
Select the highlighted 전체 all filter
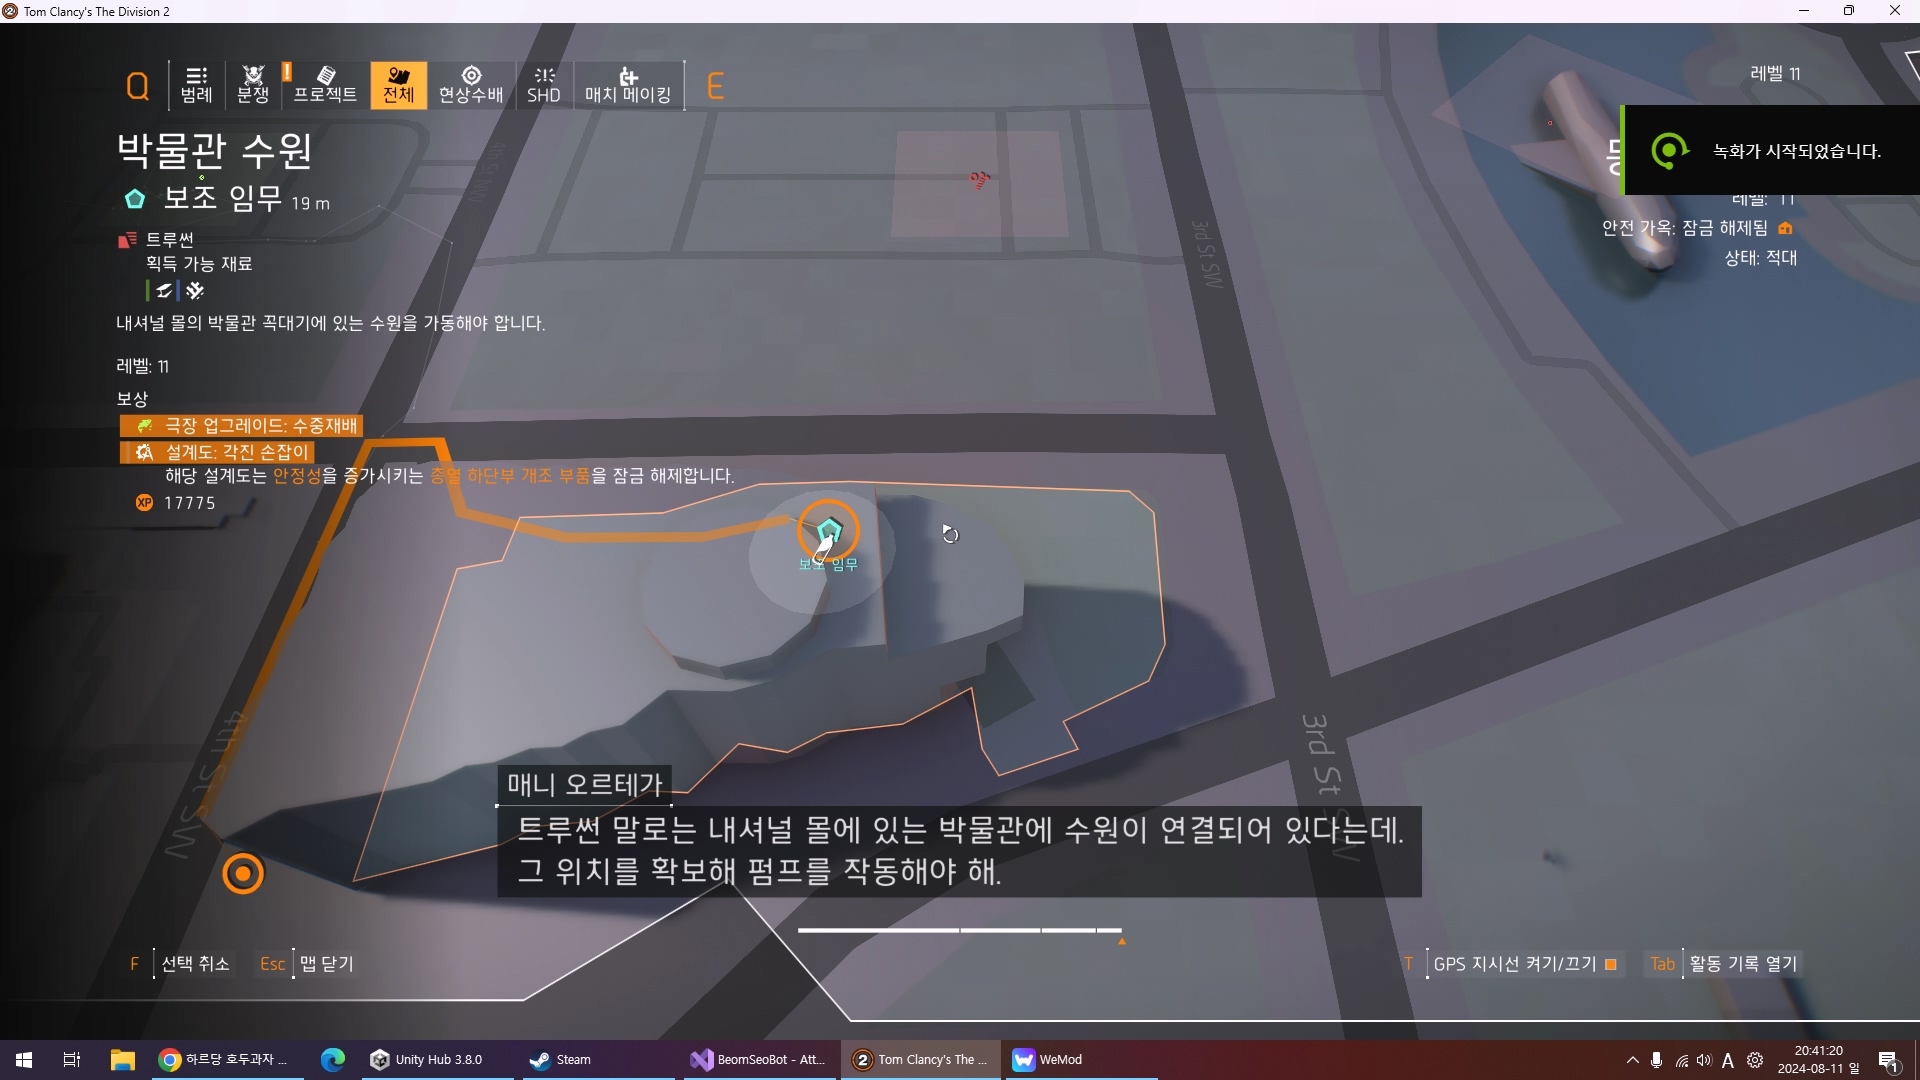(x=398, y=85)
